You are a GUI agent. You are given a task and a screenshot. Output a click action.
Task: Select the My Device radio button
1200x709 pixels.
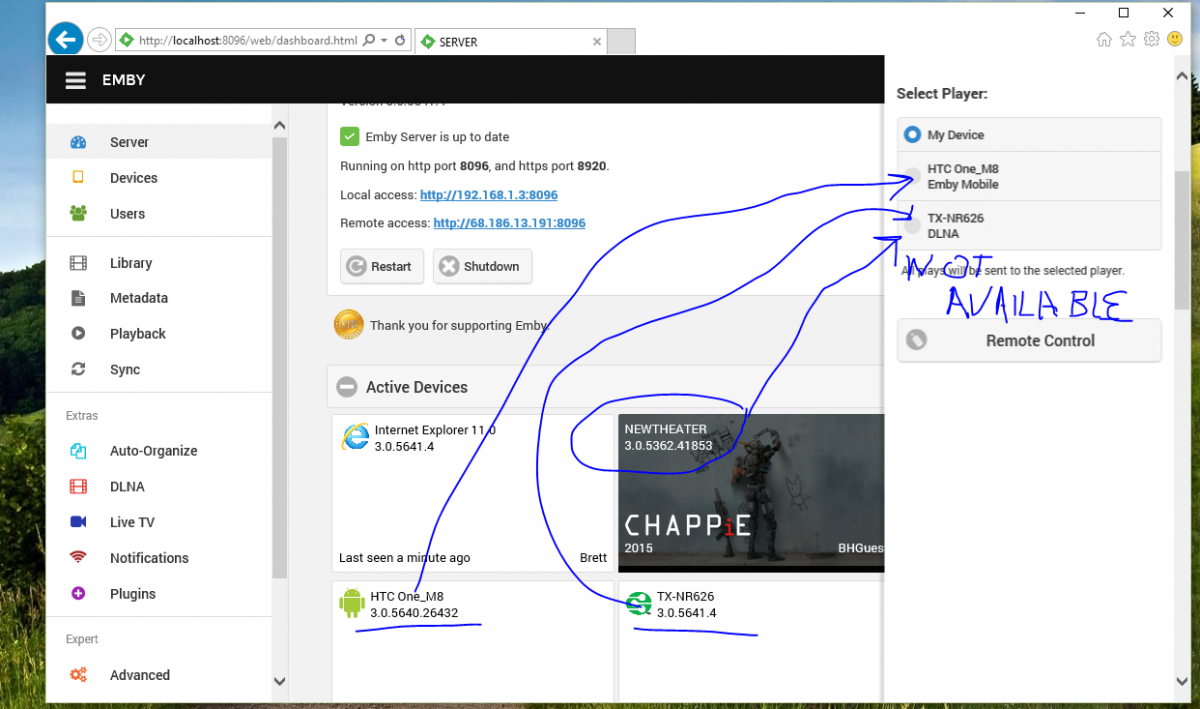[912, 135]
